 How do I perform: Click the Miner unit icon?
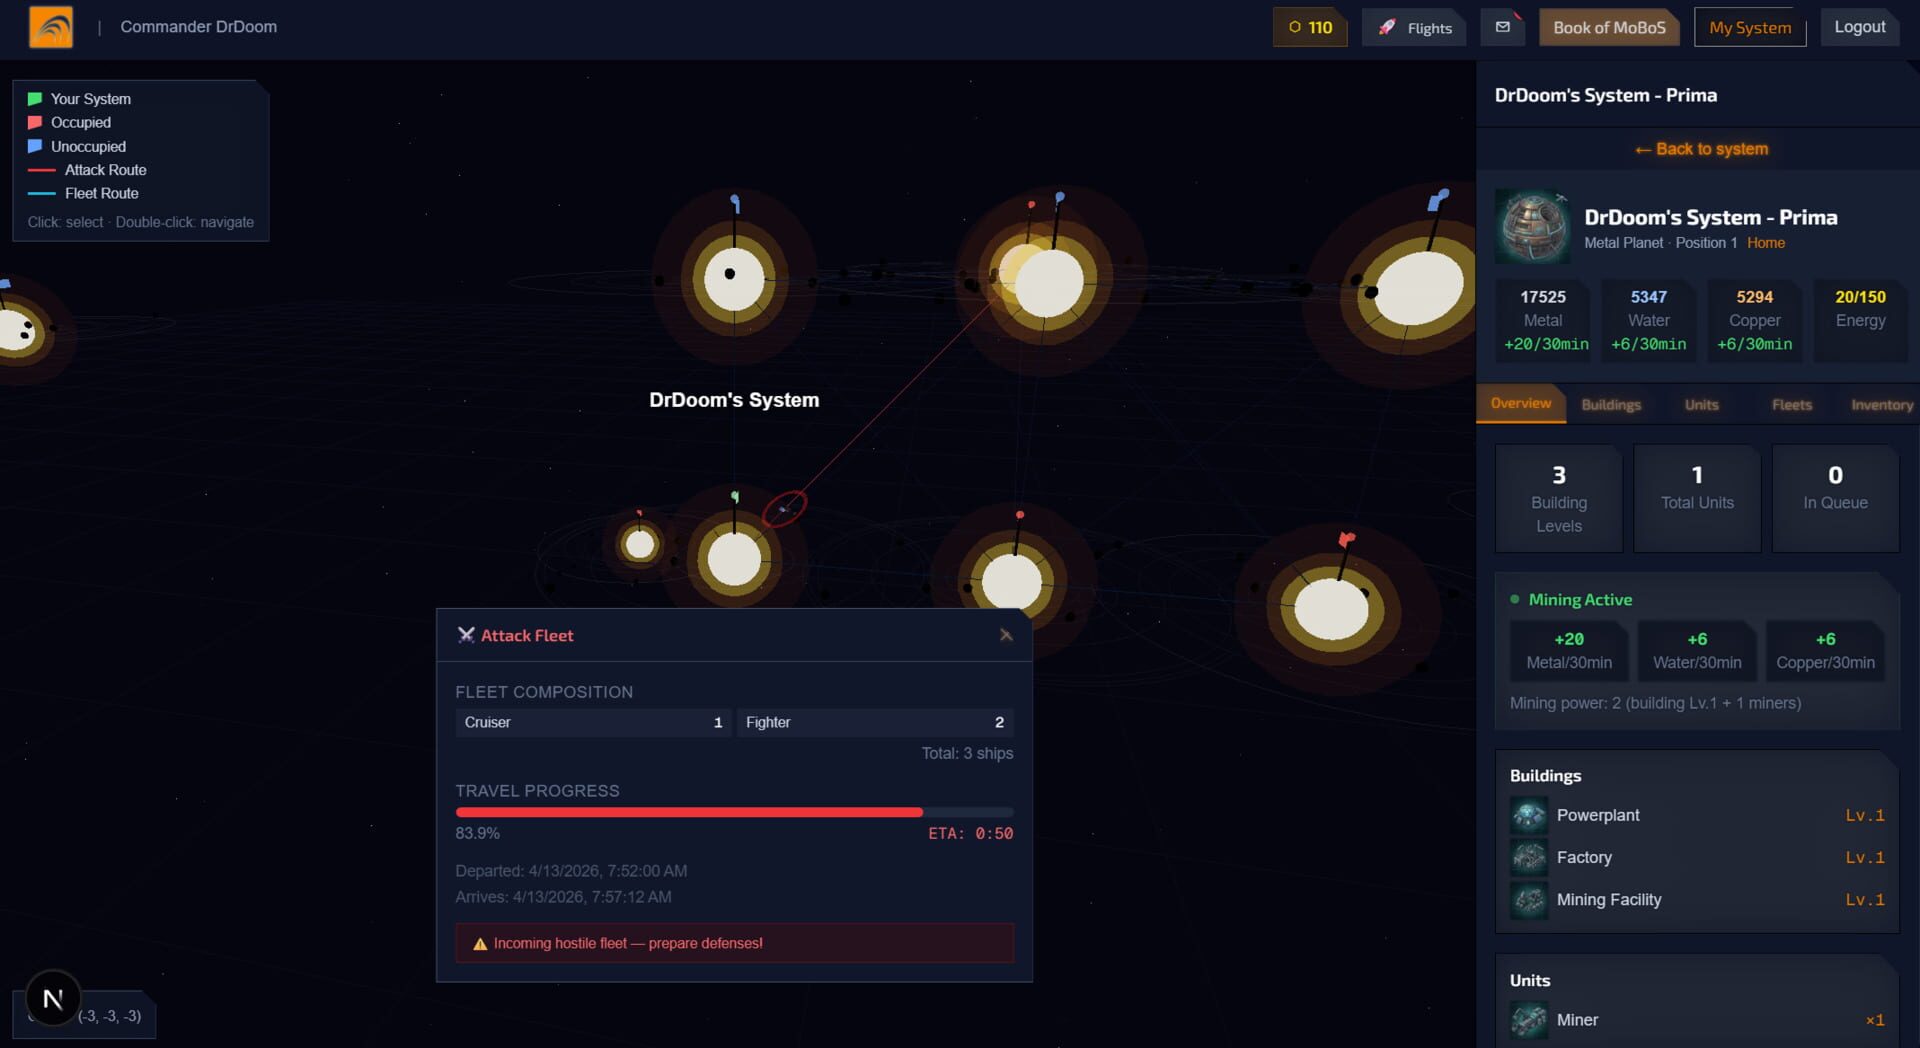(1528, 1020)
